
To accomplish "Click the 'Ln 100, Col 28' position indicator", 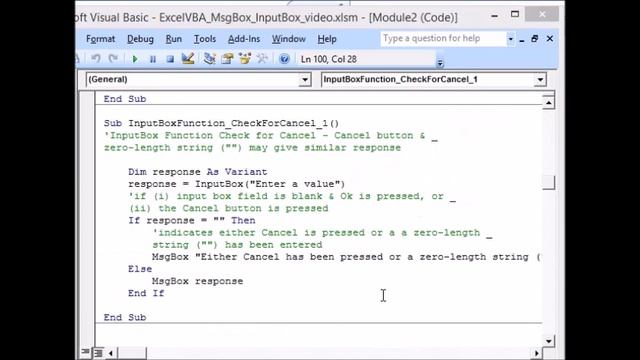I will 329,59.
